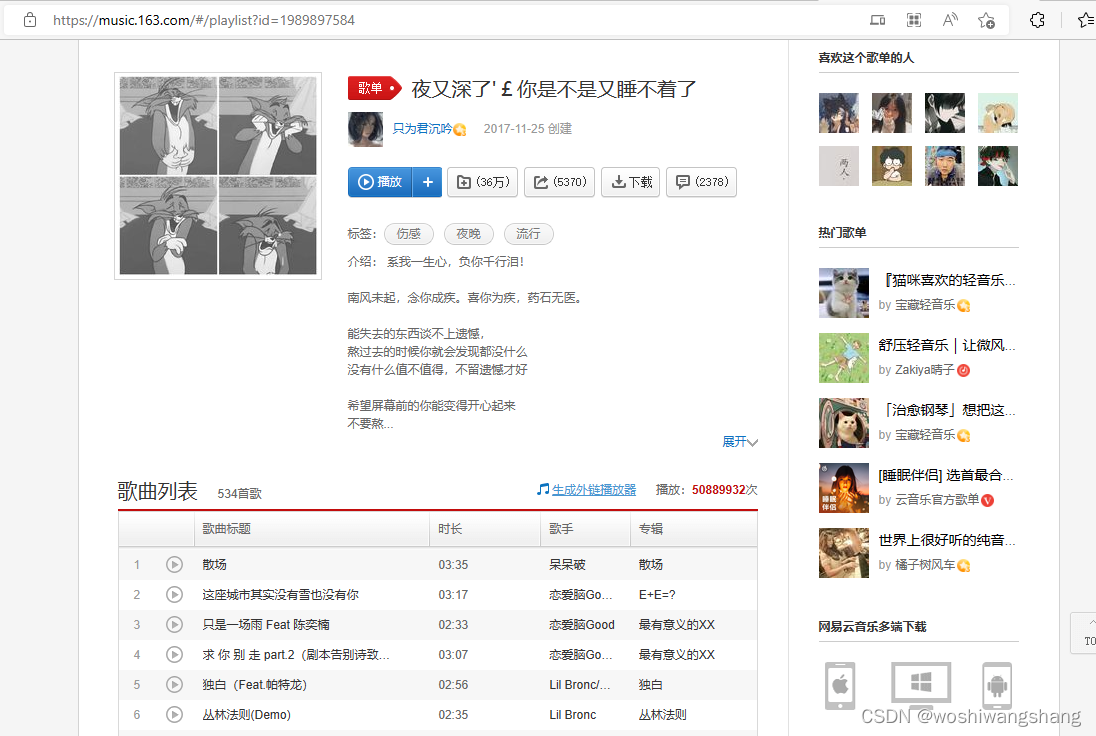Open comments via (2378) button

point(701,182)
